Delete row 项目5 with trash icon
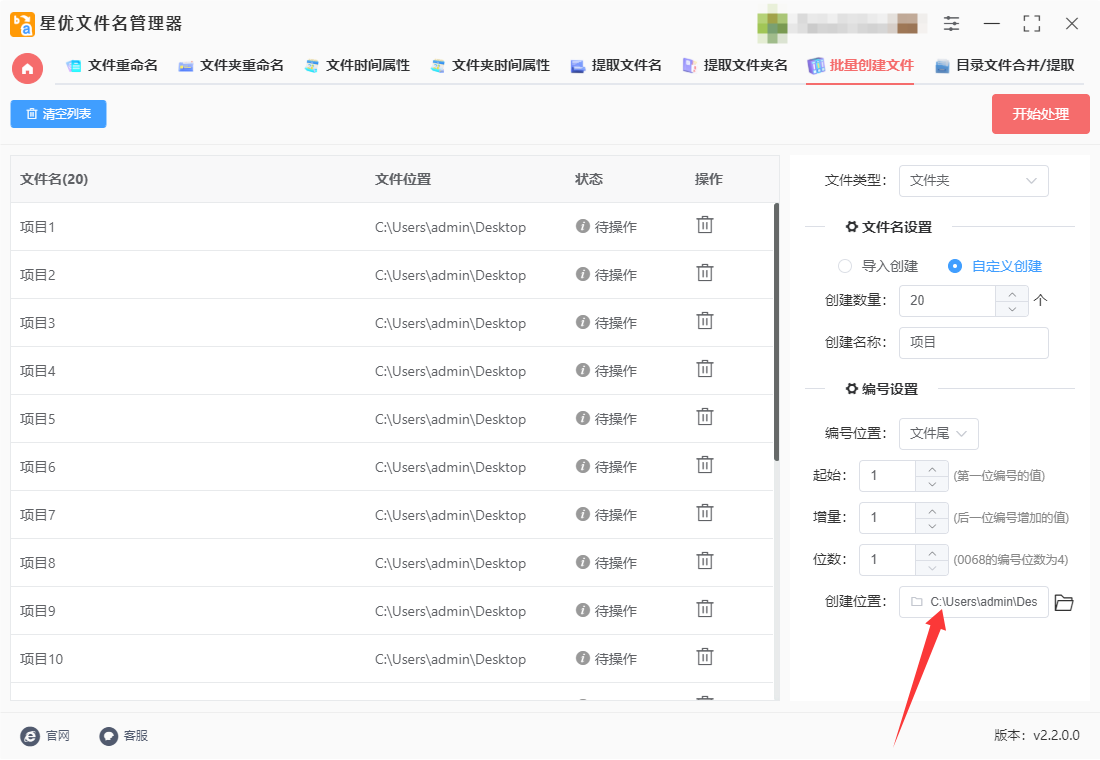1100x760 pixels. (x=704, y=418)
